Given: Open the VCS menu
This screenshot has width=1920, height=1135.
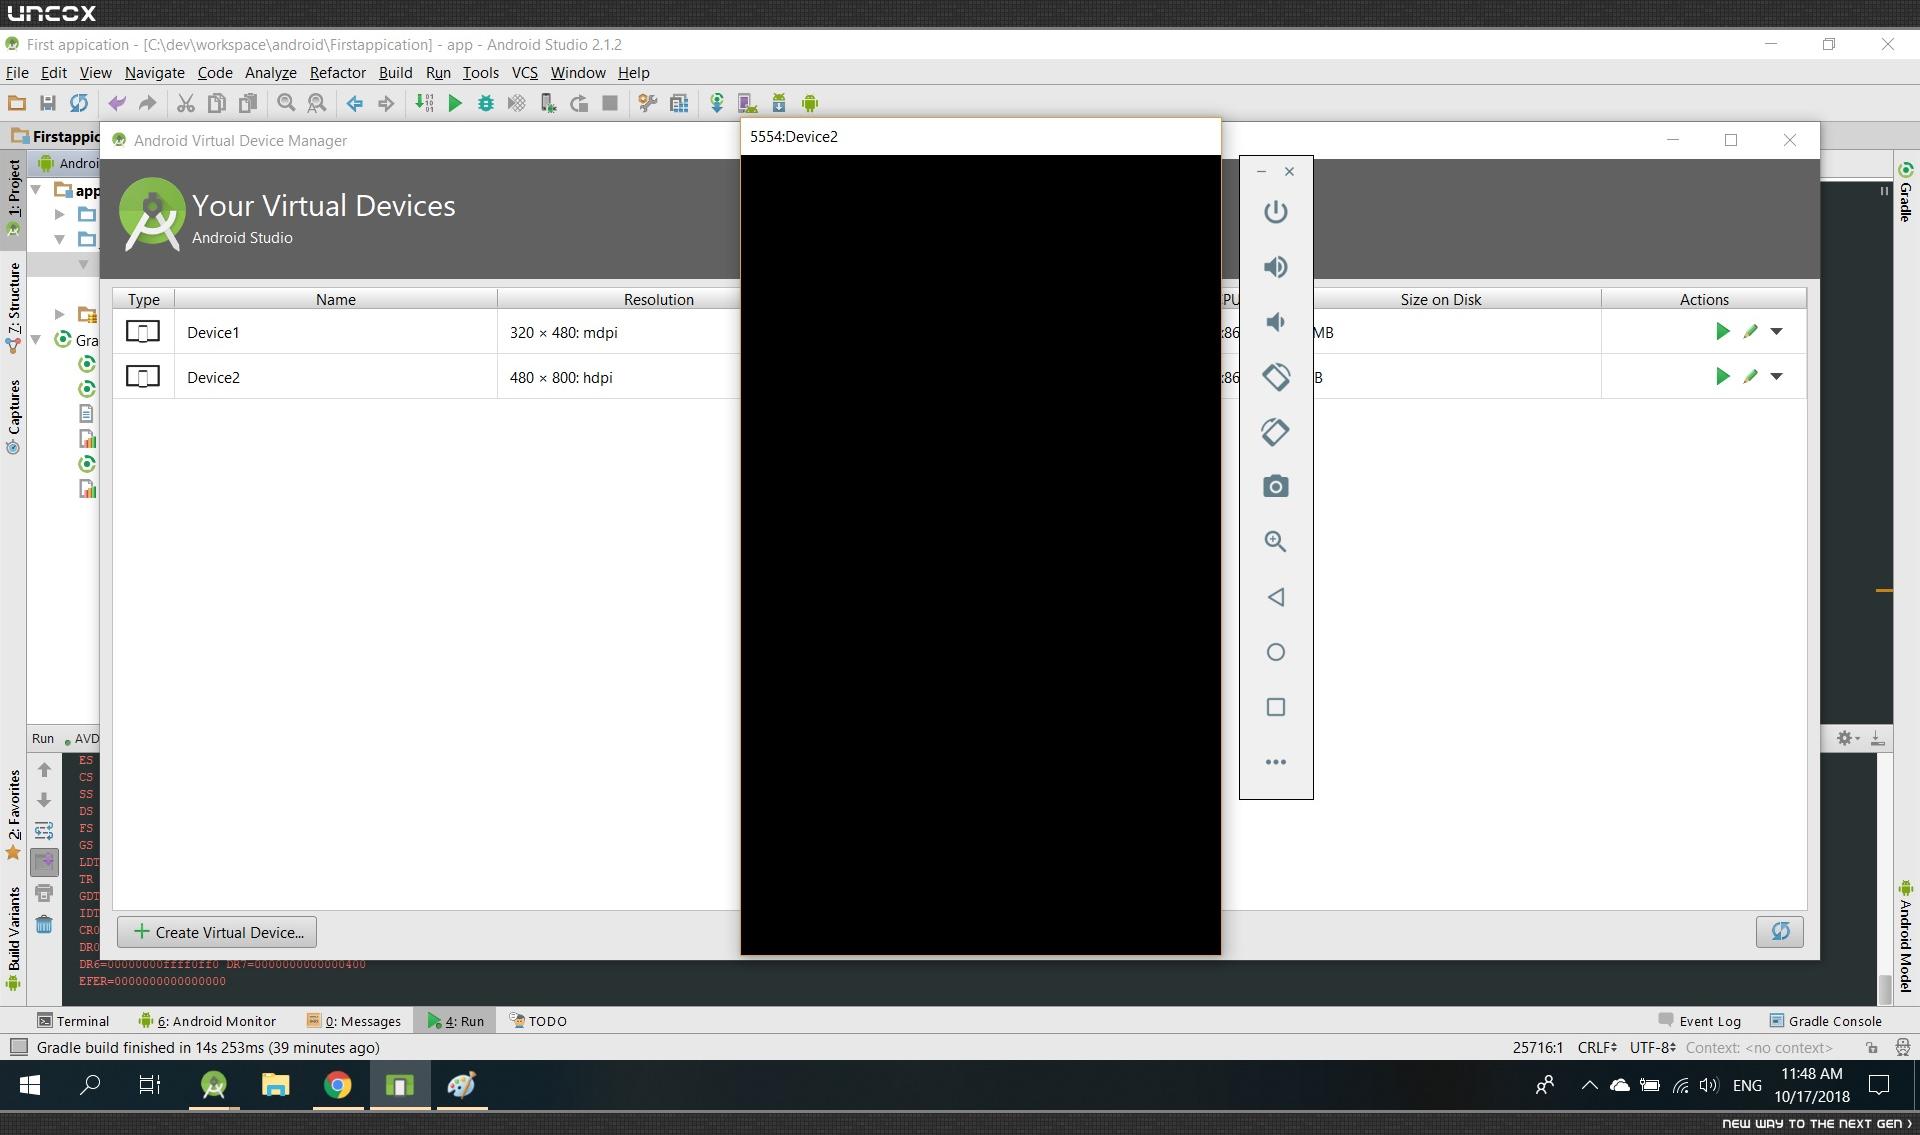Looking at the screenshot, I should click(524, 72).
